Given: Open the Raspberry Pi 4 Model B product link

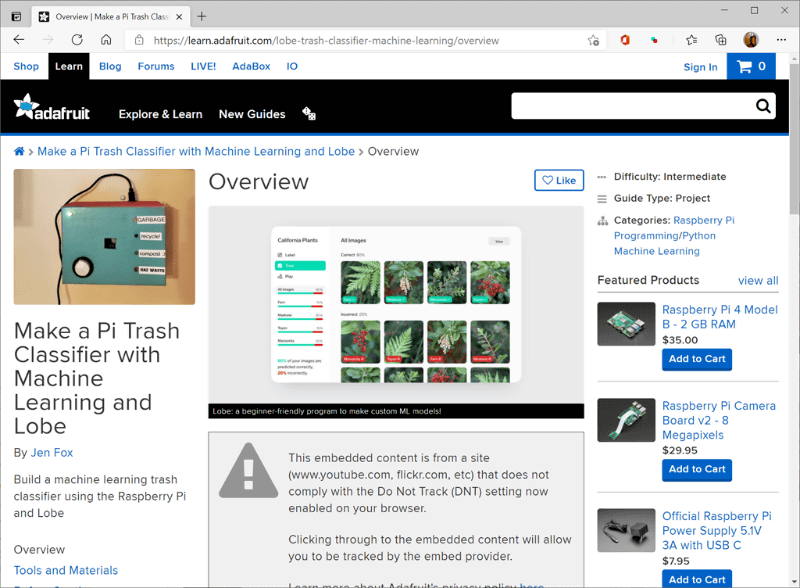Looking at the screenshot, I should click(x=719, y=317).
